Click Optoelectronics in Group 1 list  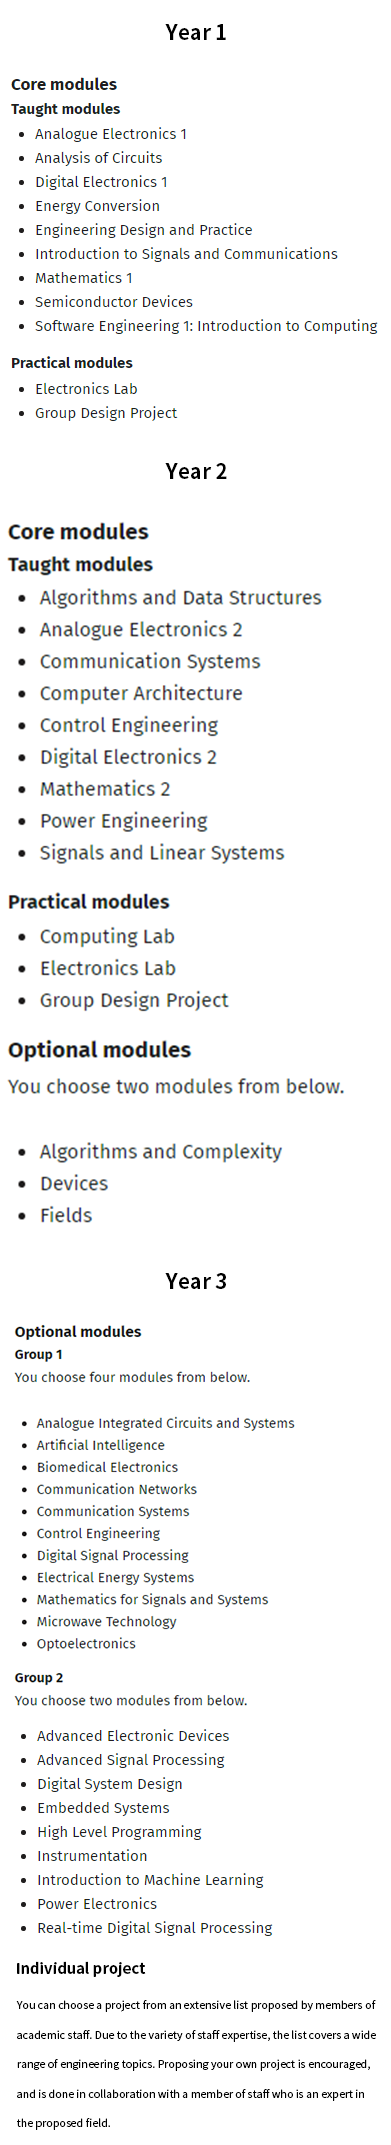tap(86, 1643)
